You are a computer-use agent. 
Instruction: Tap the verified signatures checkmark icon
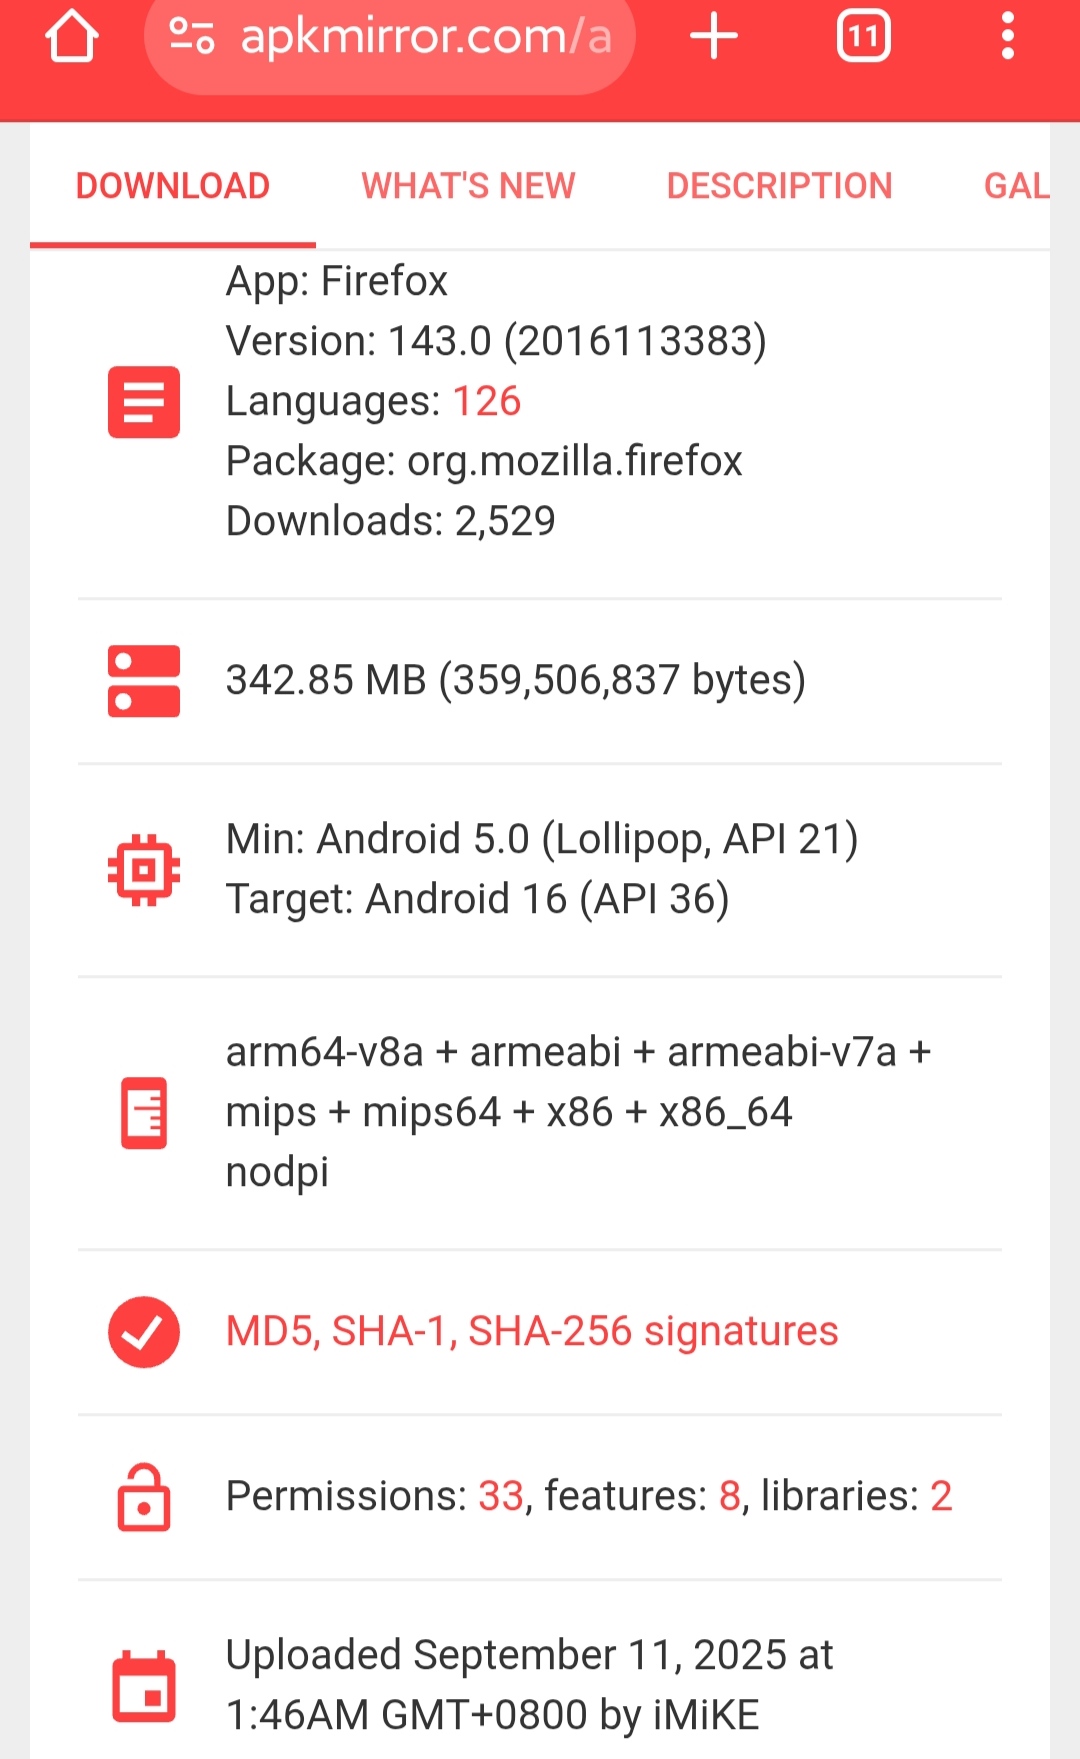coord(144,1332)
